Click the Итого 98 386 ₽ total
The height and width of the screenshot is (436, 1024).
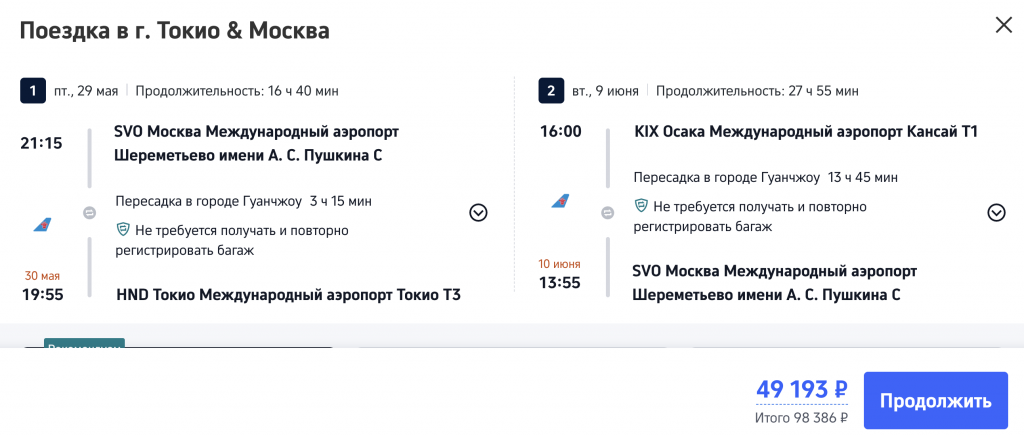pyautogui.click(x=801, y=418)
